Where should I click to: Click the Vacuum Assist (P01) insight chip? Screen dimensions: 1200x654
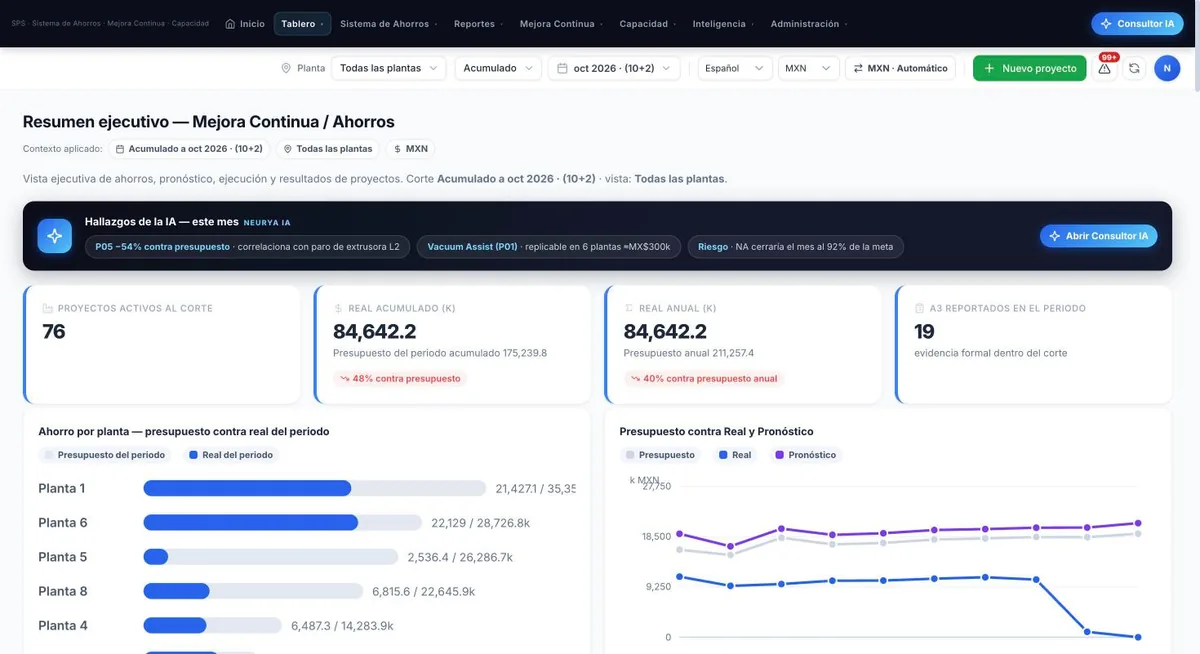click(x=549, y=246)
